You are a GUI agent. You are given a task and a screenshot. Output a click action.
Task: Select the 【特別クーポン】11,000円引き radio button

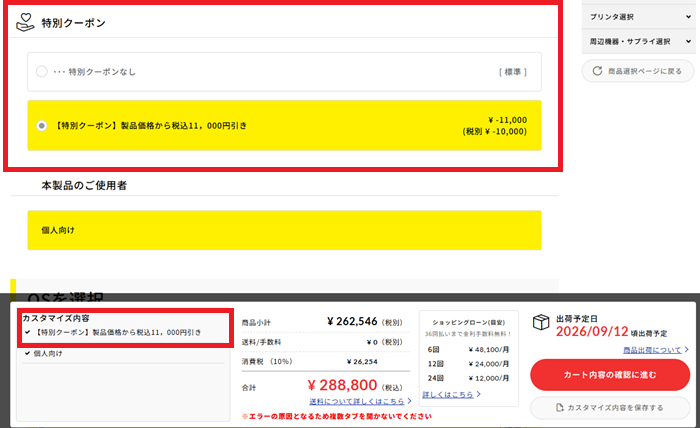42,126
